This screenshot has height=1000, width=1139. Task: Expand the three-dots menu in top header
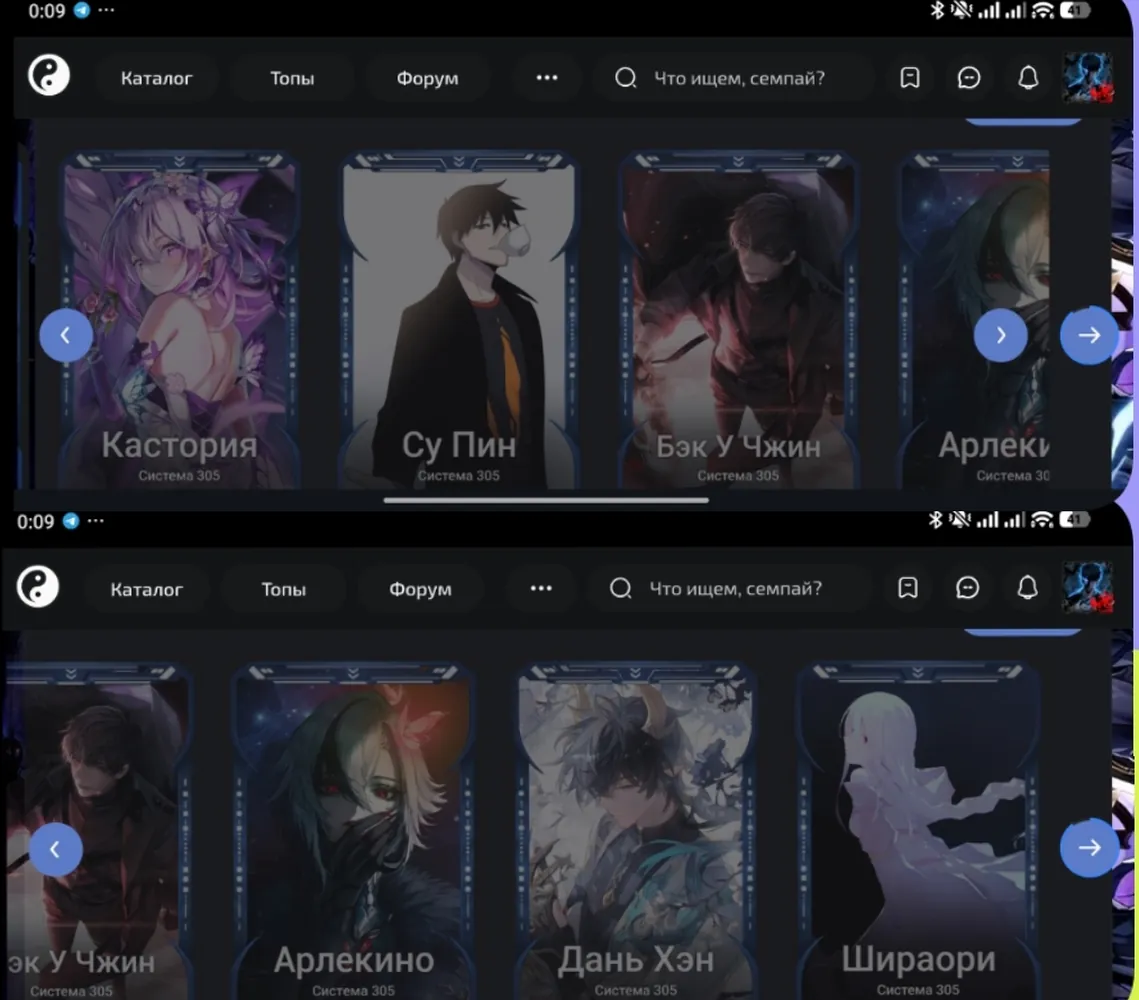(x=547, y=78)
